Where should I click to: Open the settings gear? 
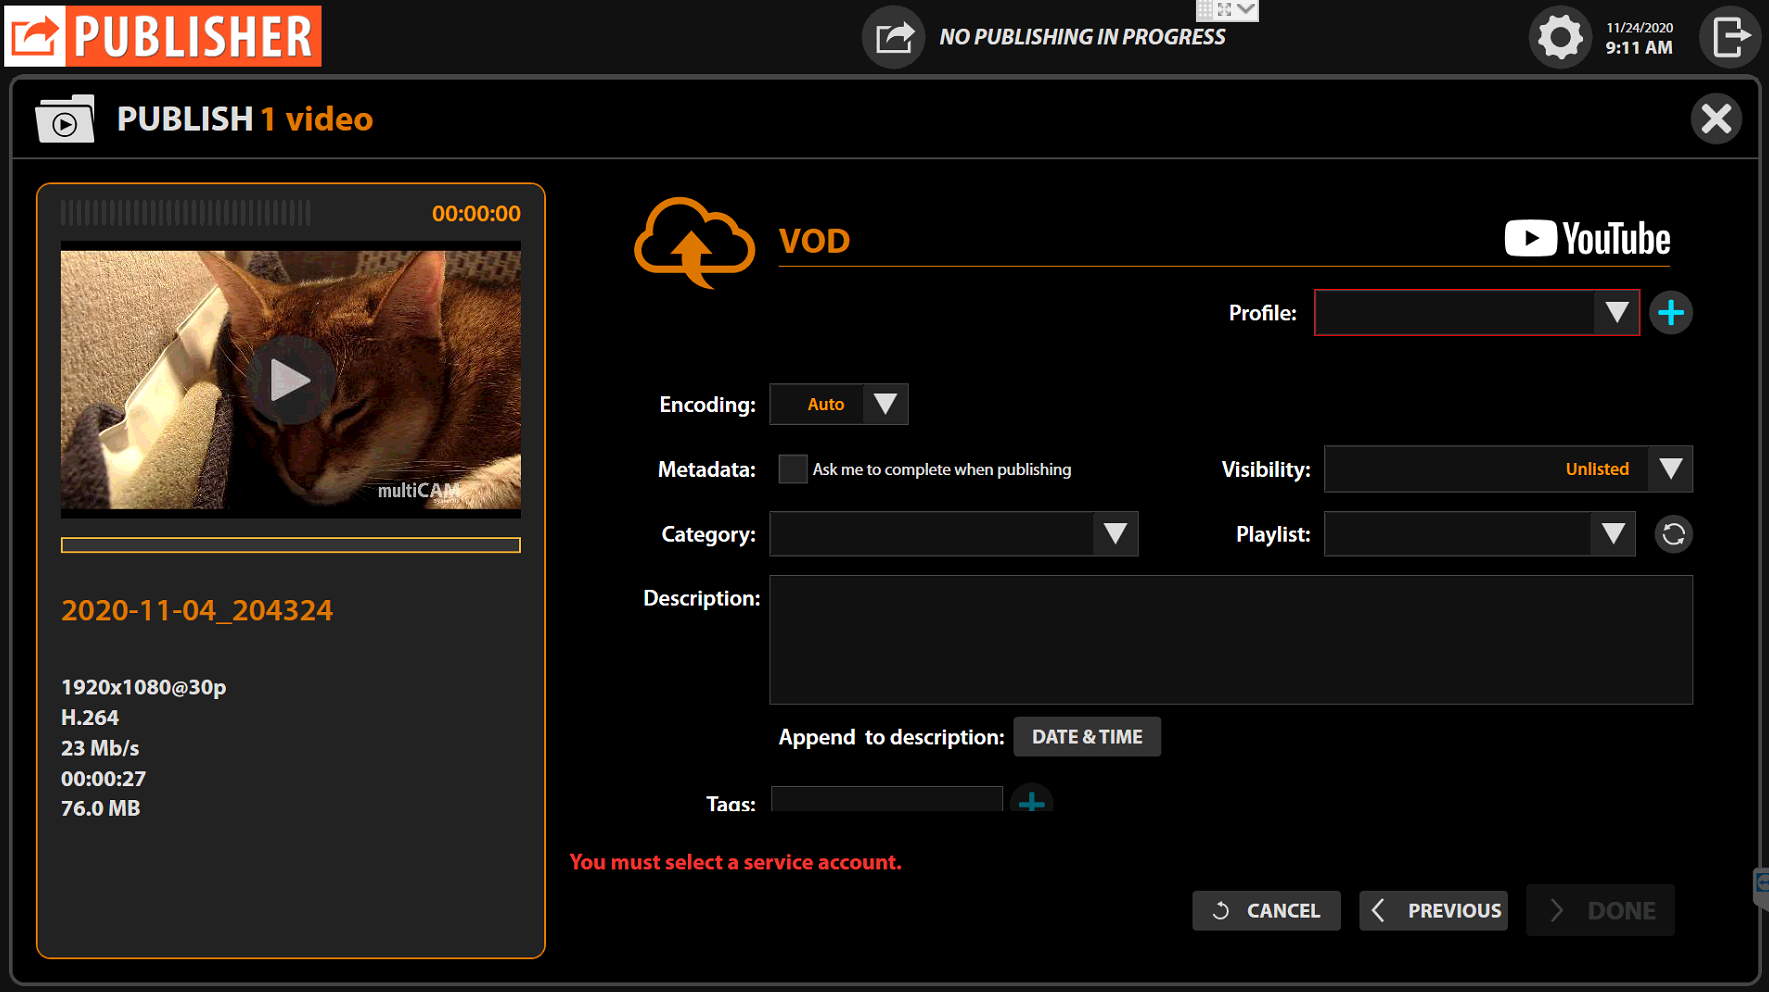click(1560, 38)
